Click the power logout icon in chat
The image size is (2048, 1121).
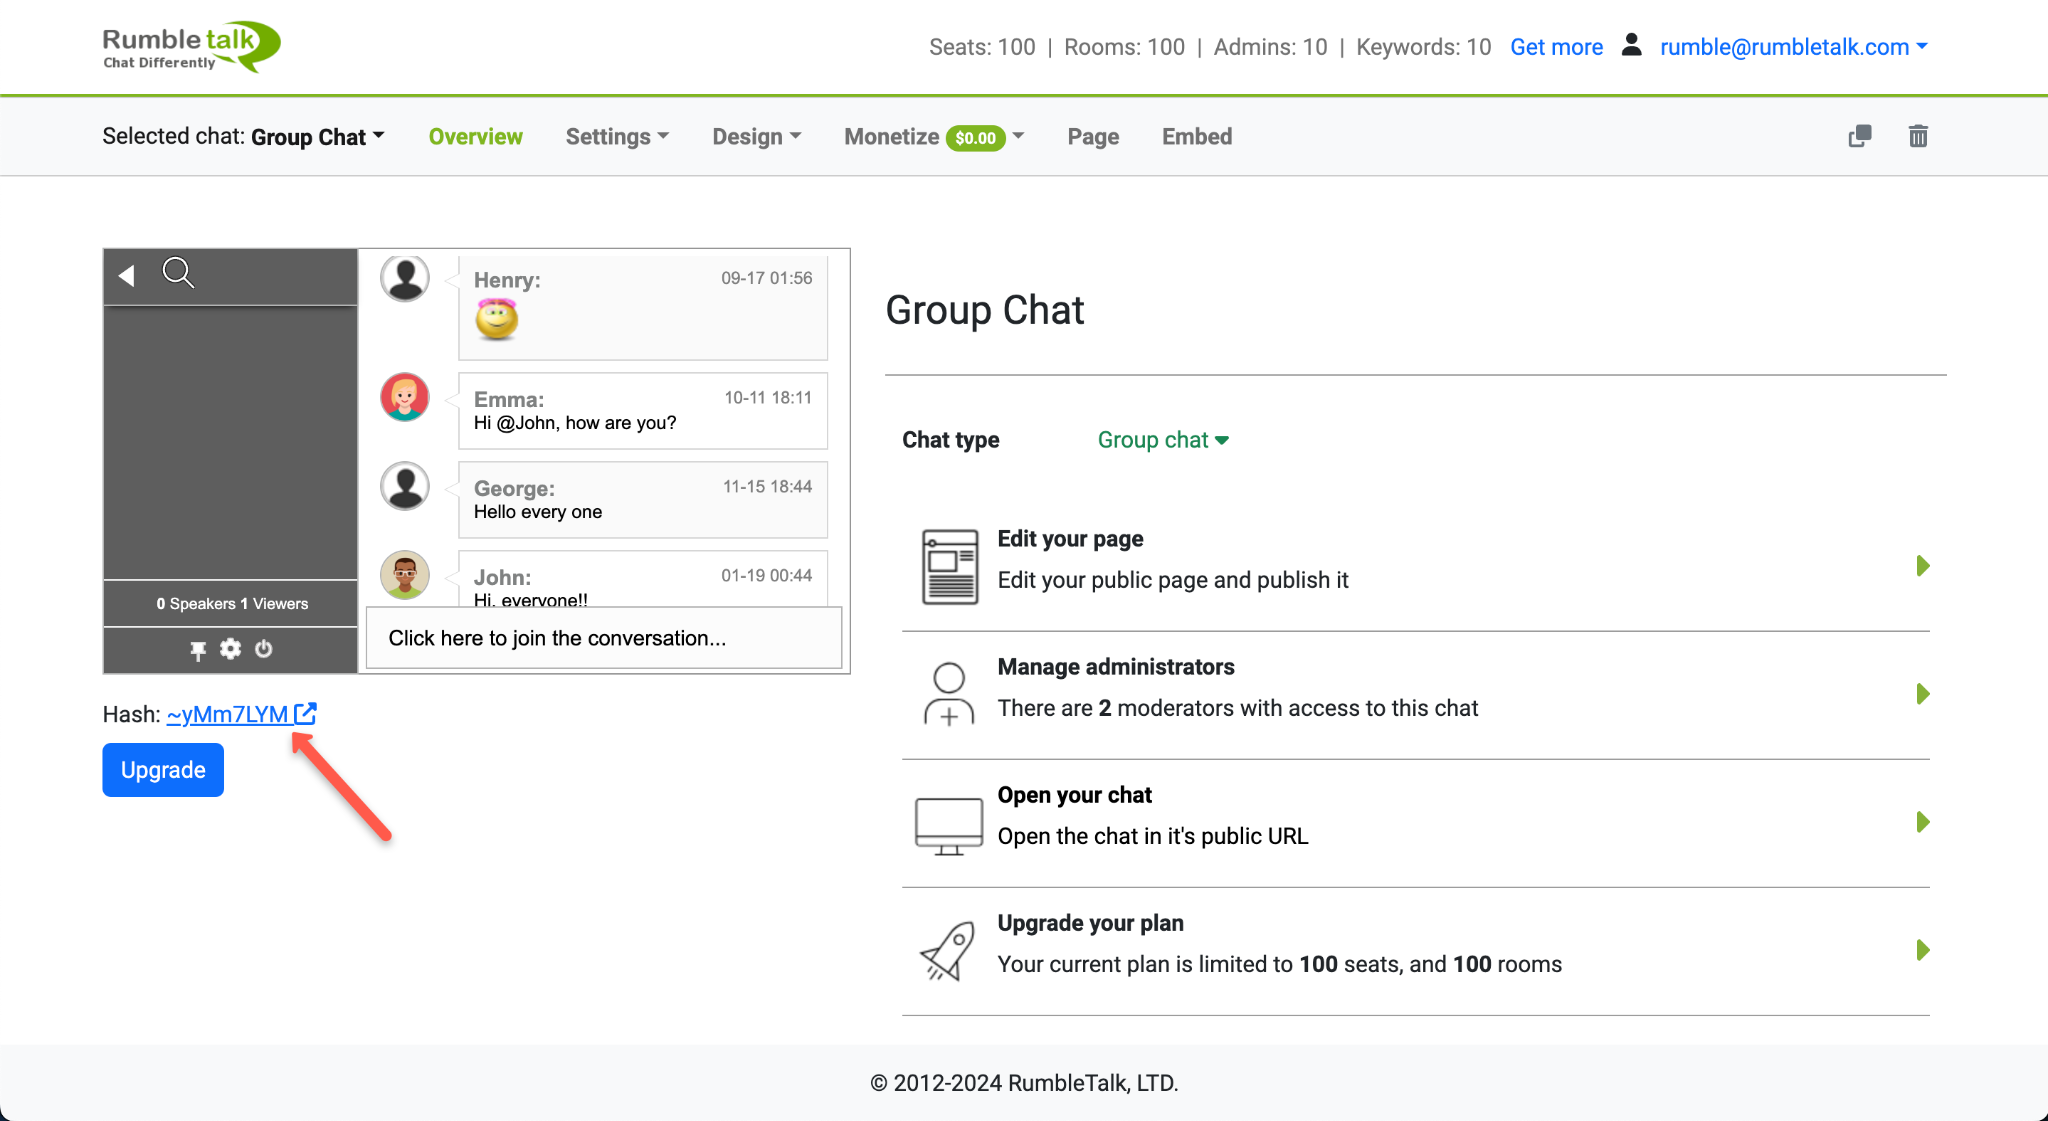pyautogui.click(x=264, y=649)
